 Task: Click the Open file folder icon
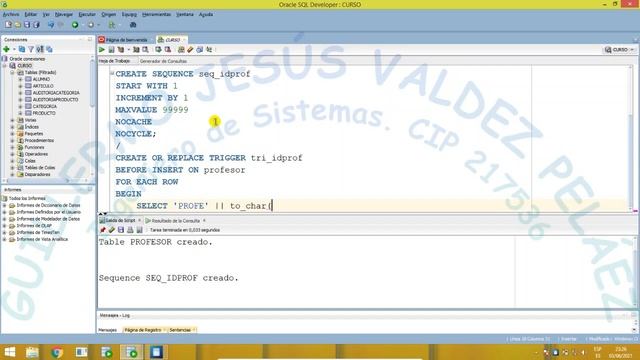[18, 25]
